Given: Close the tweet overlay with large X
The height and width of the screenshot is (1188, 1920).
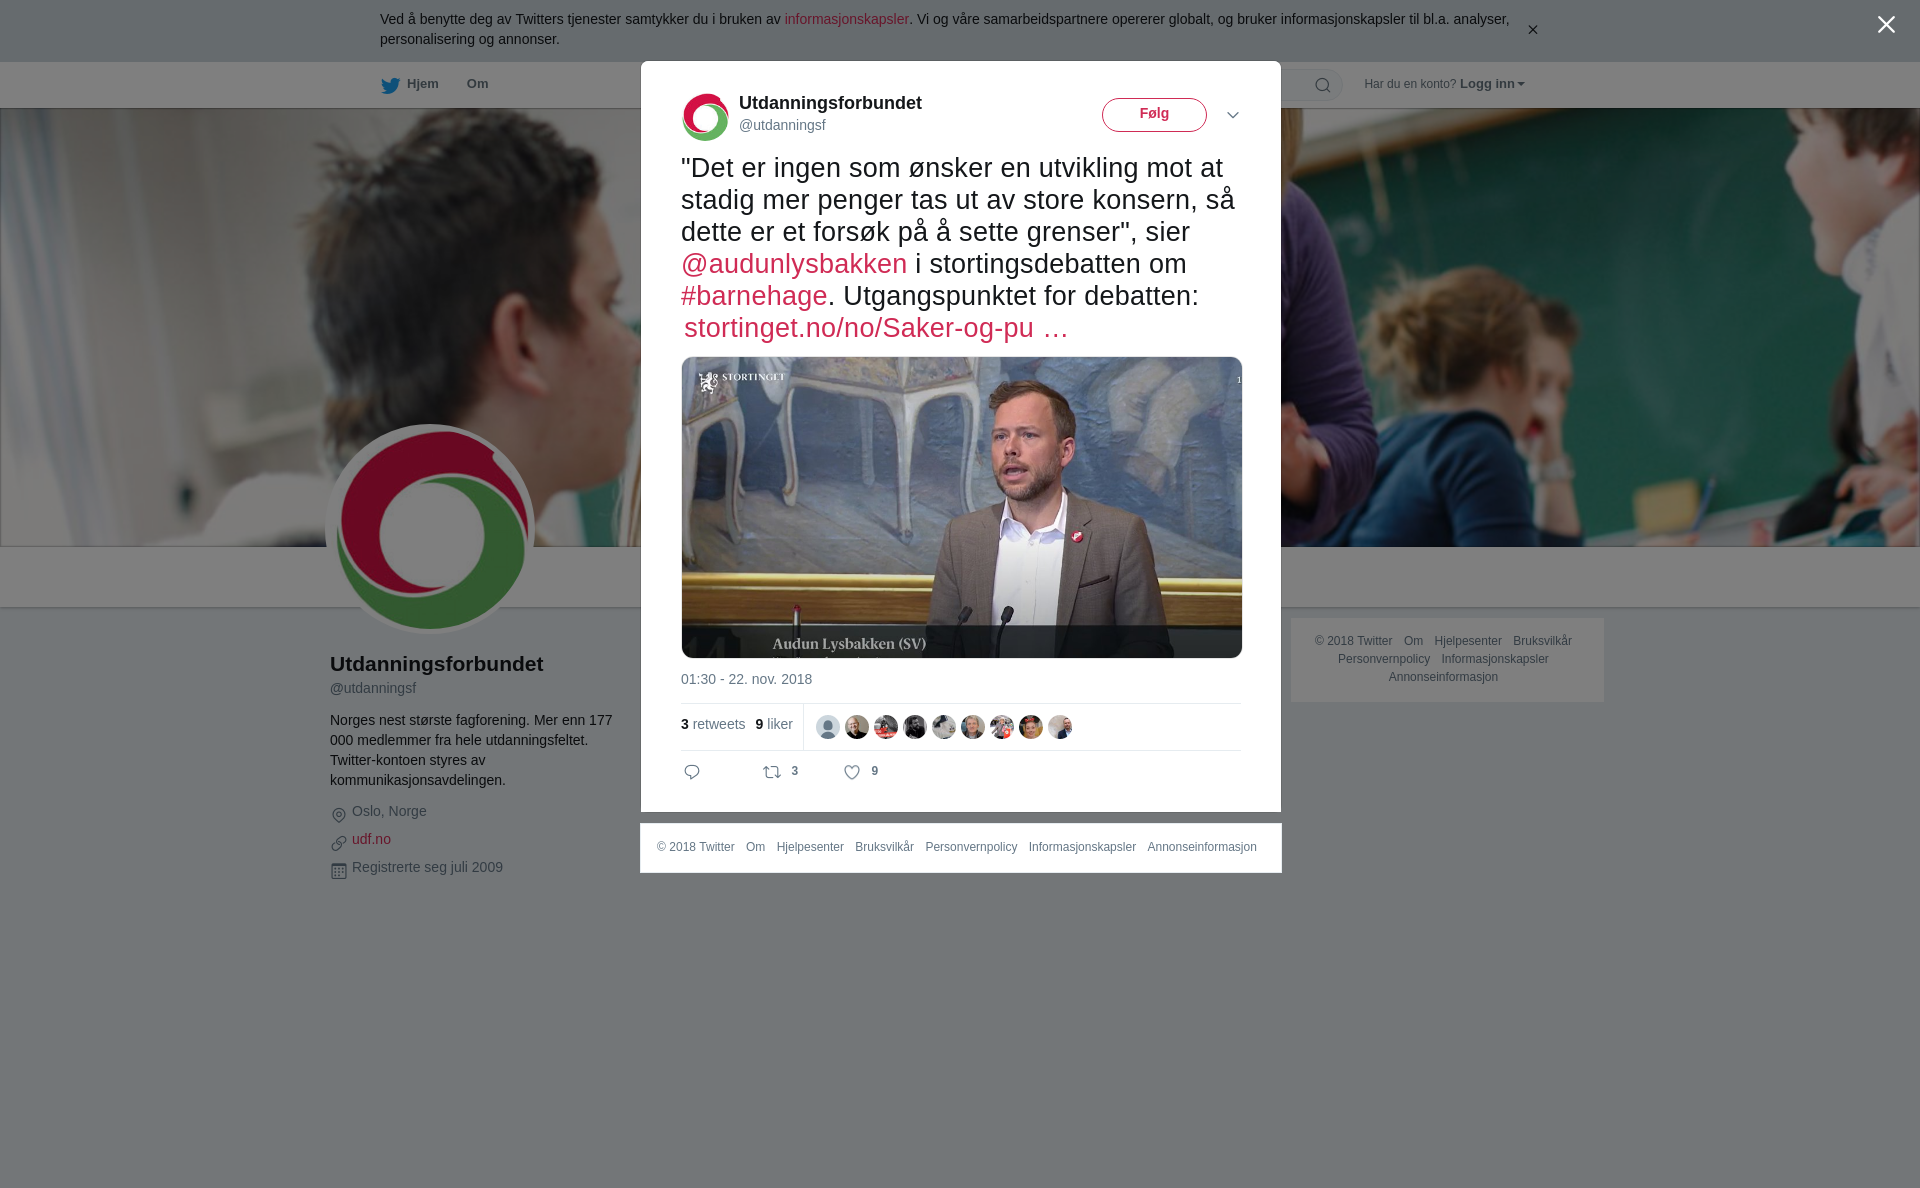Looking at the screenshot, I should click(1886, 25).
